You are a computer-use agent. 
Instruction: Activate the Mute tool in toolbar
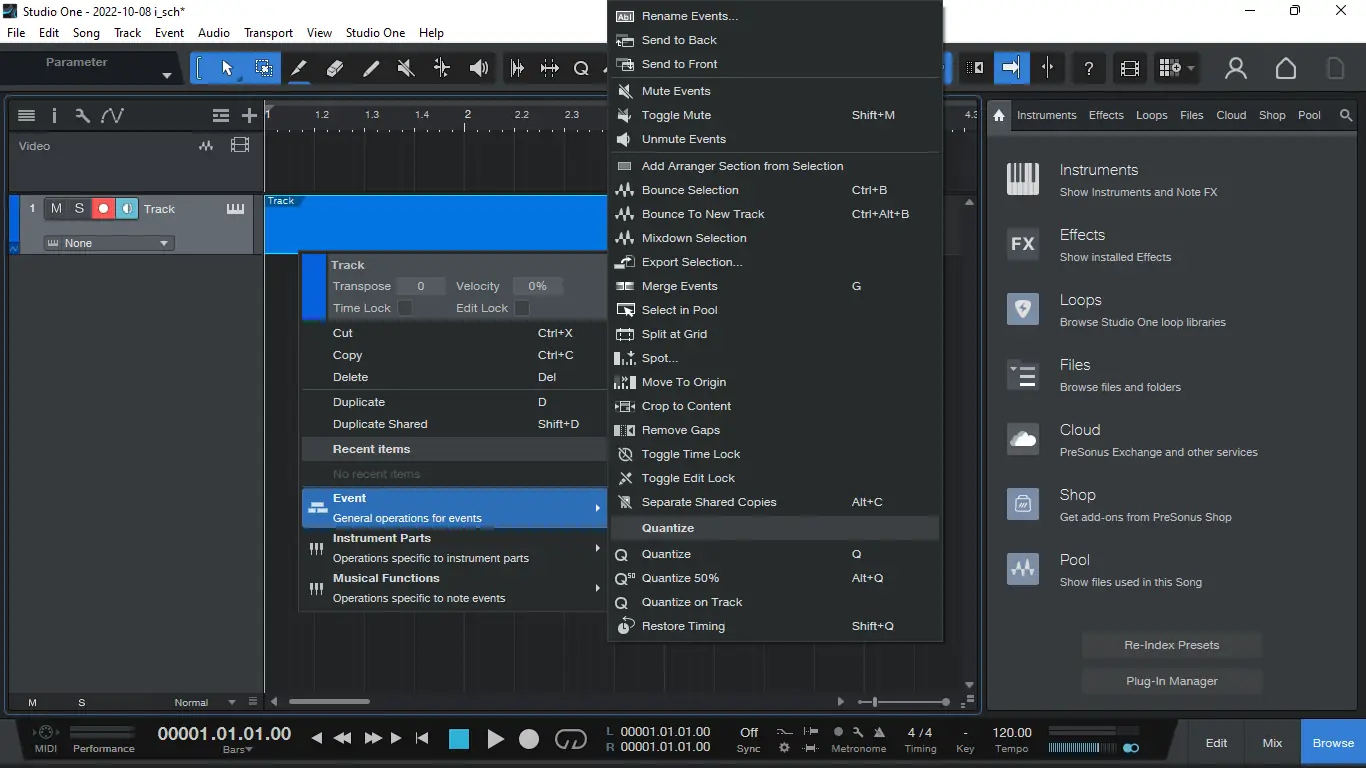coord(406,68)
